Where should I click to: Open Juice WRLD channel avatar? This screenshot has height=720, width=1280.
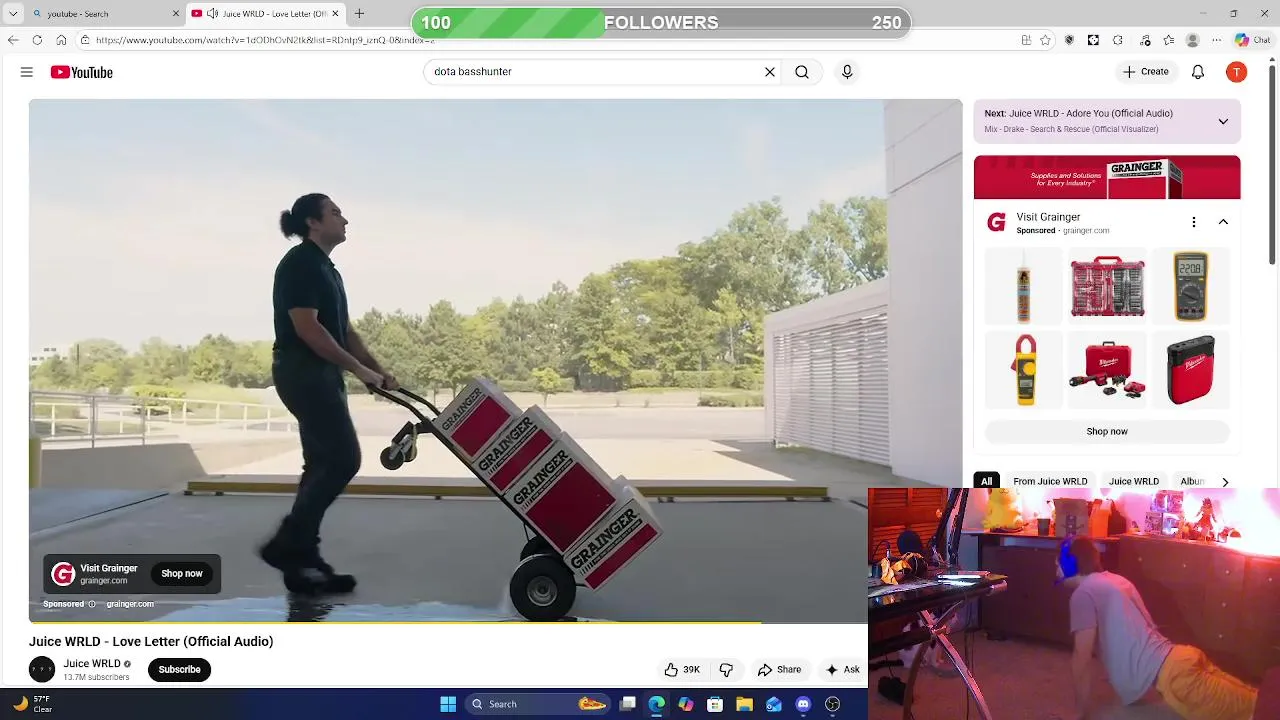pyautogui.click(x=42, y=670)
